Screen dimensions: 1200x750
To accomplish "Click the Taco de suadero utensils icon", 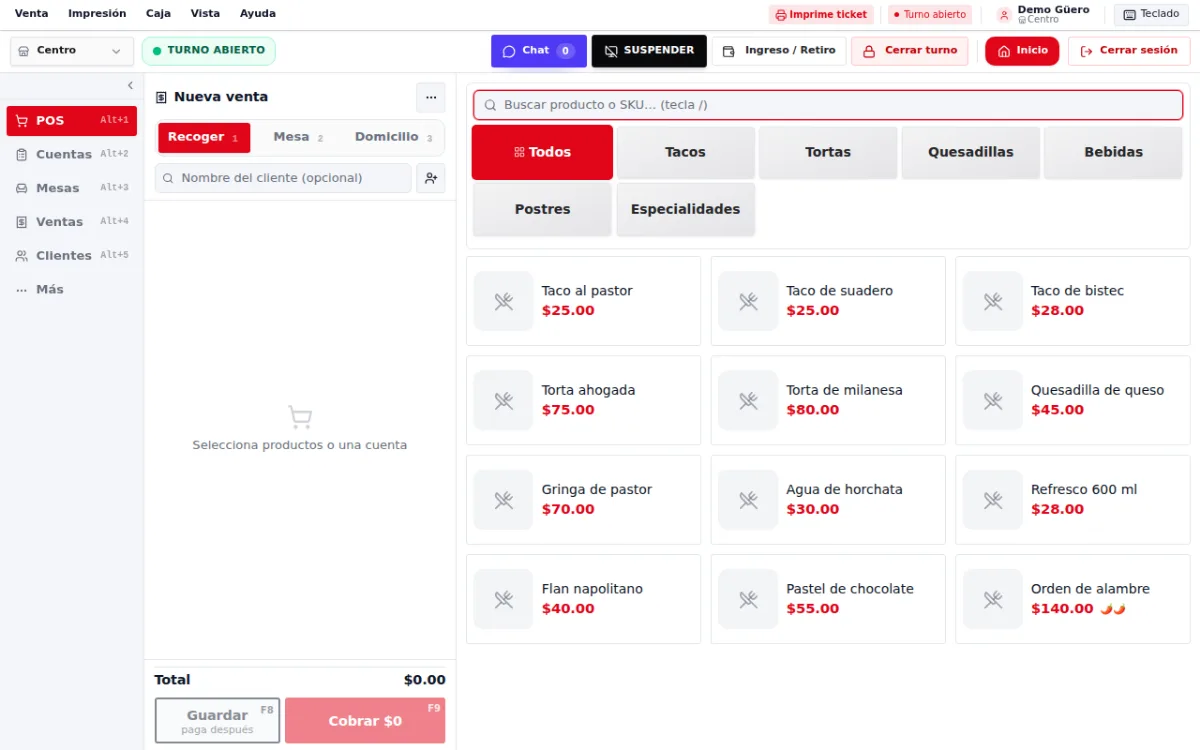I will point(748,301).
